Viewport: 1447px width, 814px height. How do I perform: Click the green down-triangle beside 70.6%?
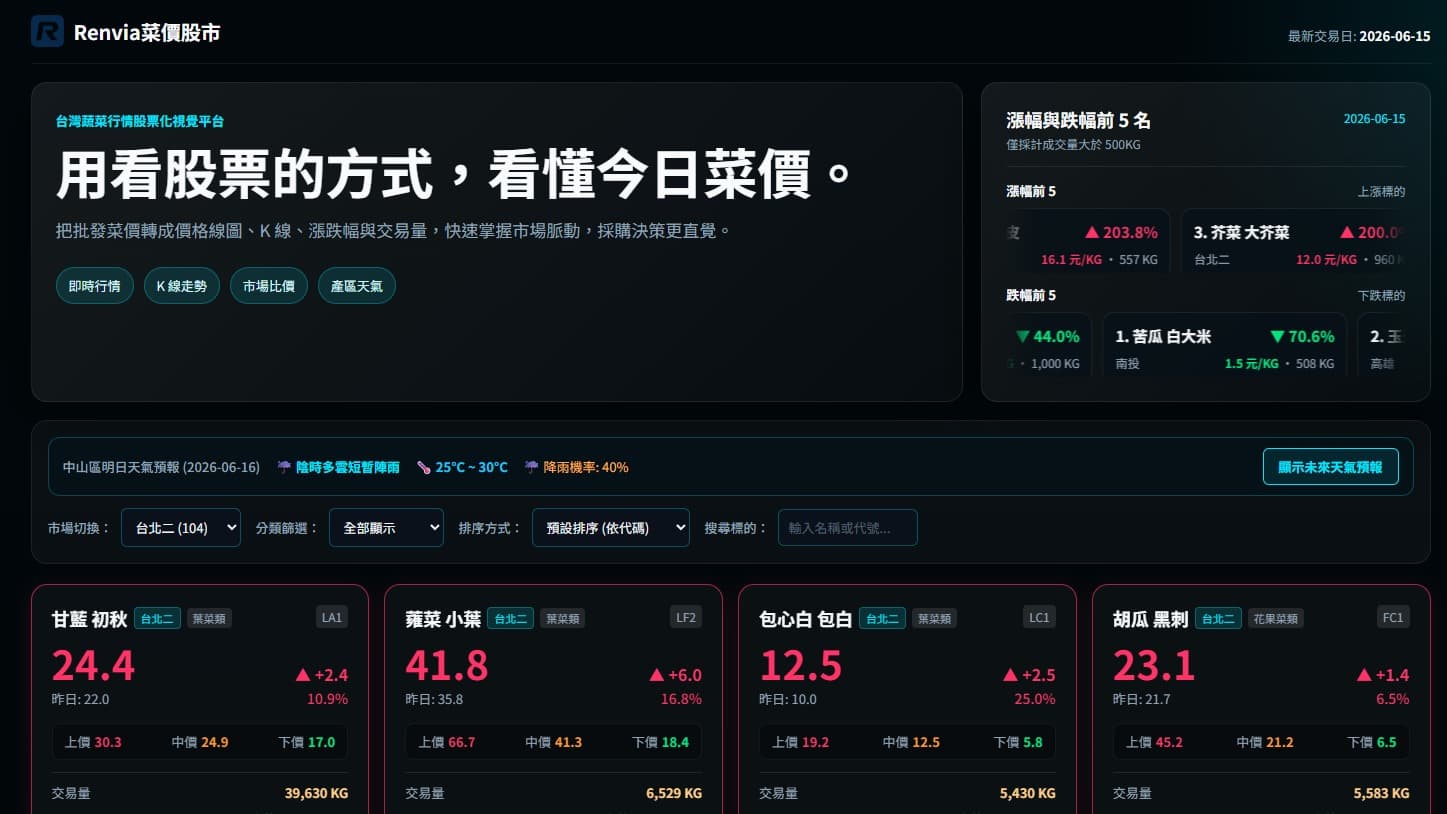pos(1277,337)
